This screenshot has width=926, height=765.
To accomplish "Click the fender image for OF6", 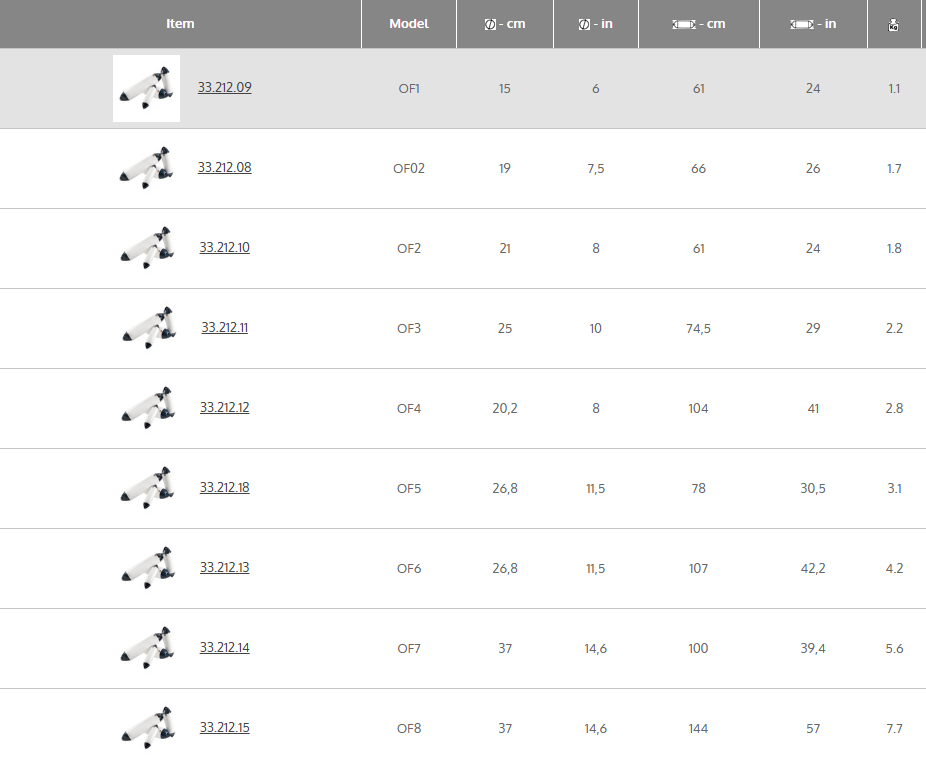I will (146, 568).
